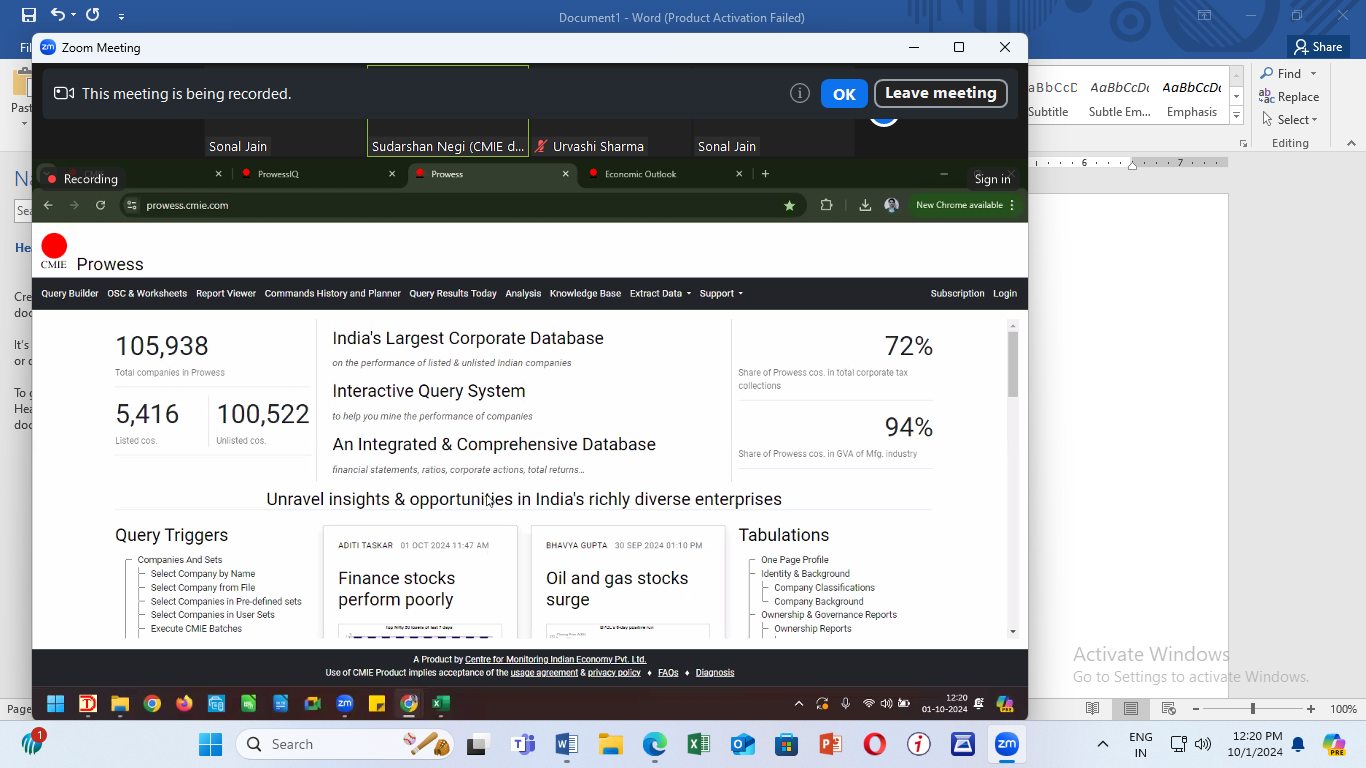1366x768 pixels.
Task: Apply the Emphasis style in Word
Action: click(x=1191, y=98)
